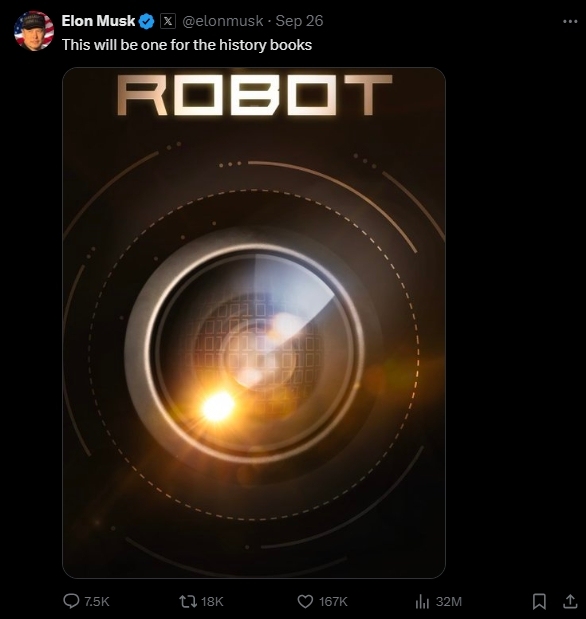
Task: Click the 167K likes count
Action: 333,601
